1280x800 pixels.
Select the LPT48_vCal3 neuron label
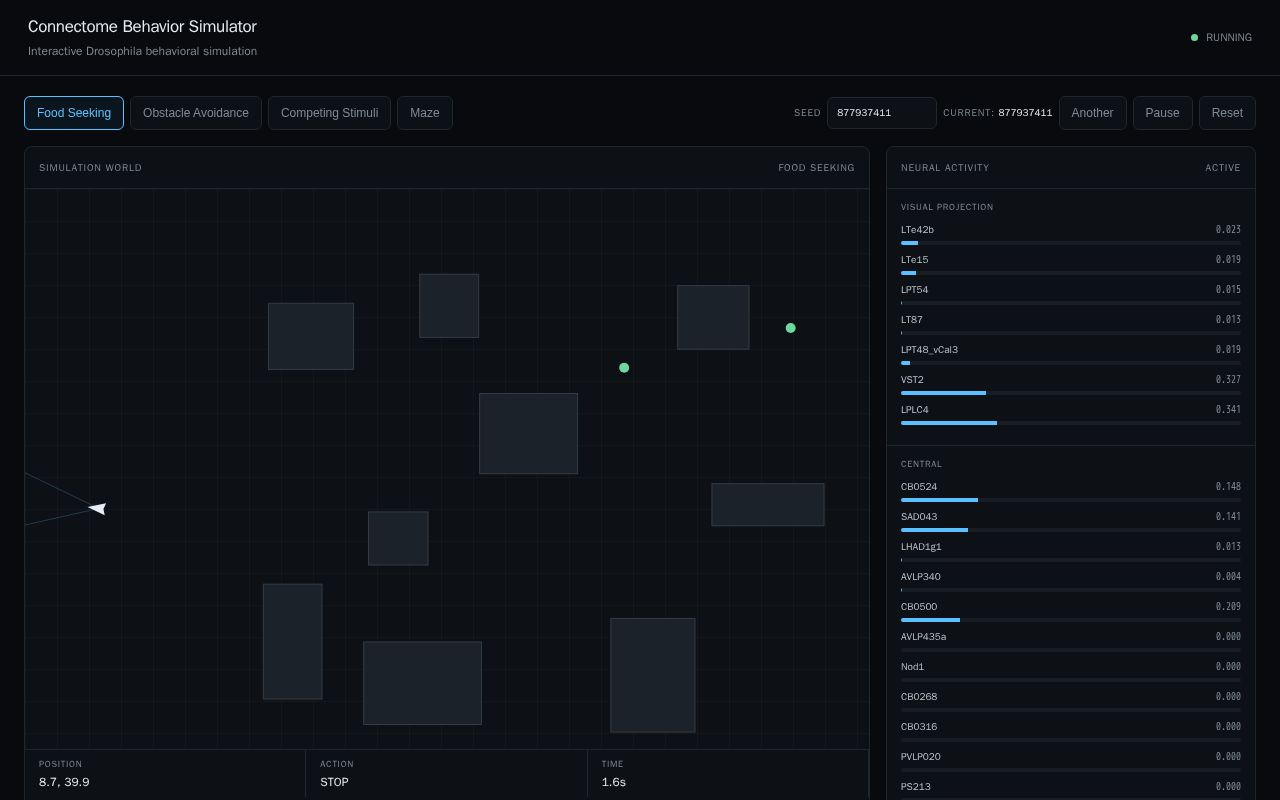(x=929, y=350)
